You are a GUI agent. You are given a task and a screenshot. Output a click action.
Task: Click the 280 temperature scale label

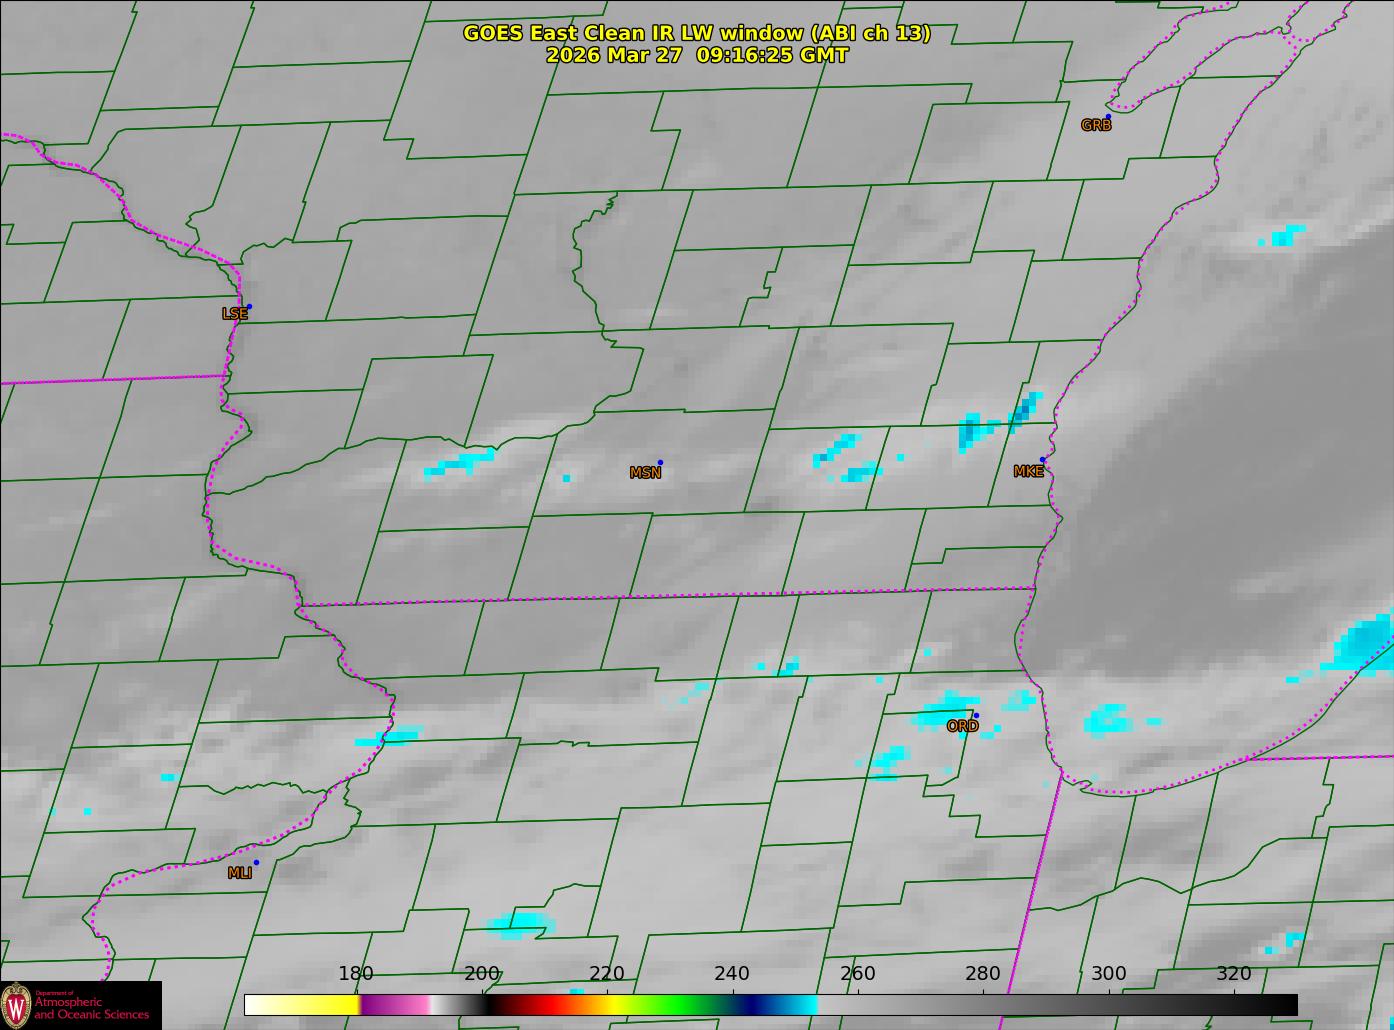983,974
